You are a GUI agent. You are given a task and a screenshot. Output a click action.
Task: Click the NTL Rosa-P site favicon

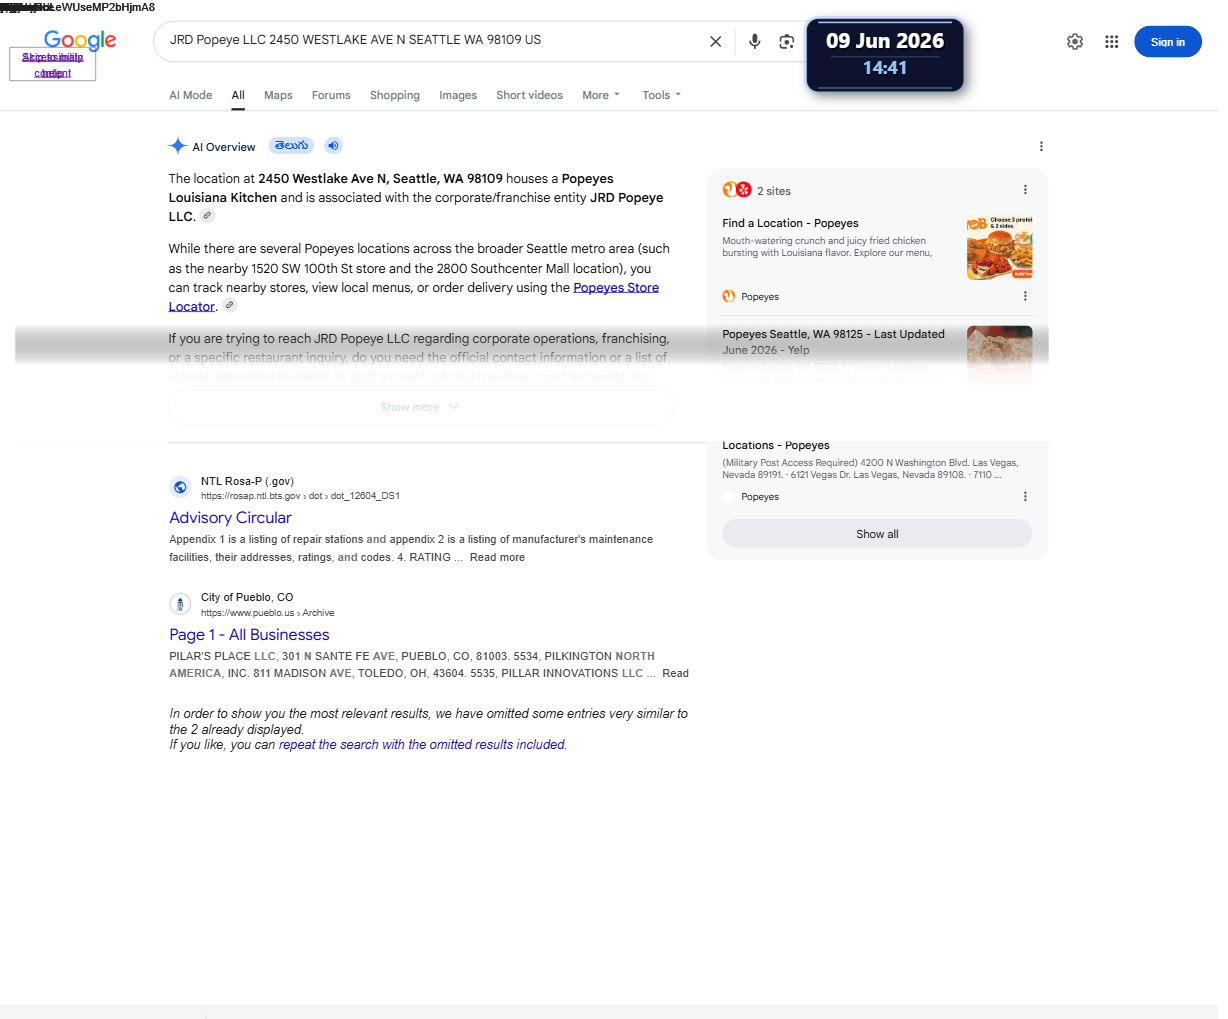coord(180,487)
